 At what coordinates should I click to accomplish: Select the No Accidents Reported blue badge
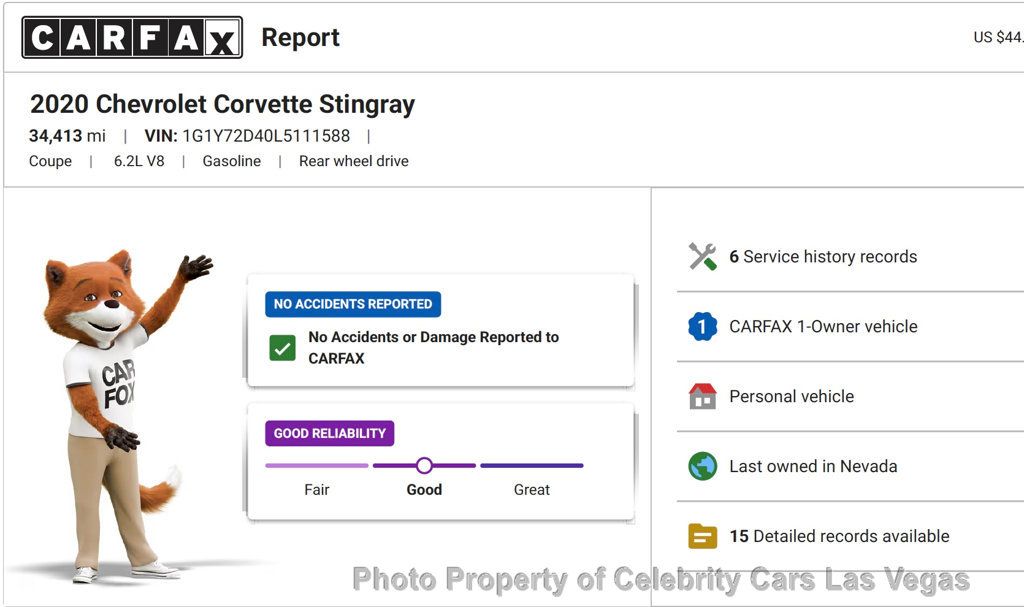353,304
